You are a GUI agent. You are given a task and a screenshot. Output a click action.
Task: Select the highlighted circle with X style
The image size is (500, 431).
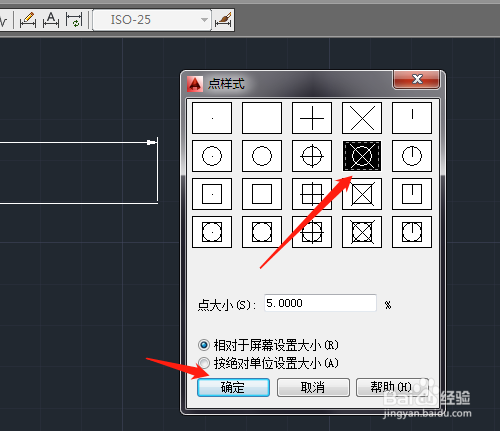[x=362, y=156]
